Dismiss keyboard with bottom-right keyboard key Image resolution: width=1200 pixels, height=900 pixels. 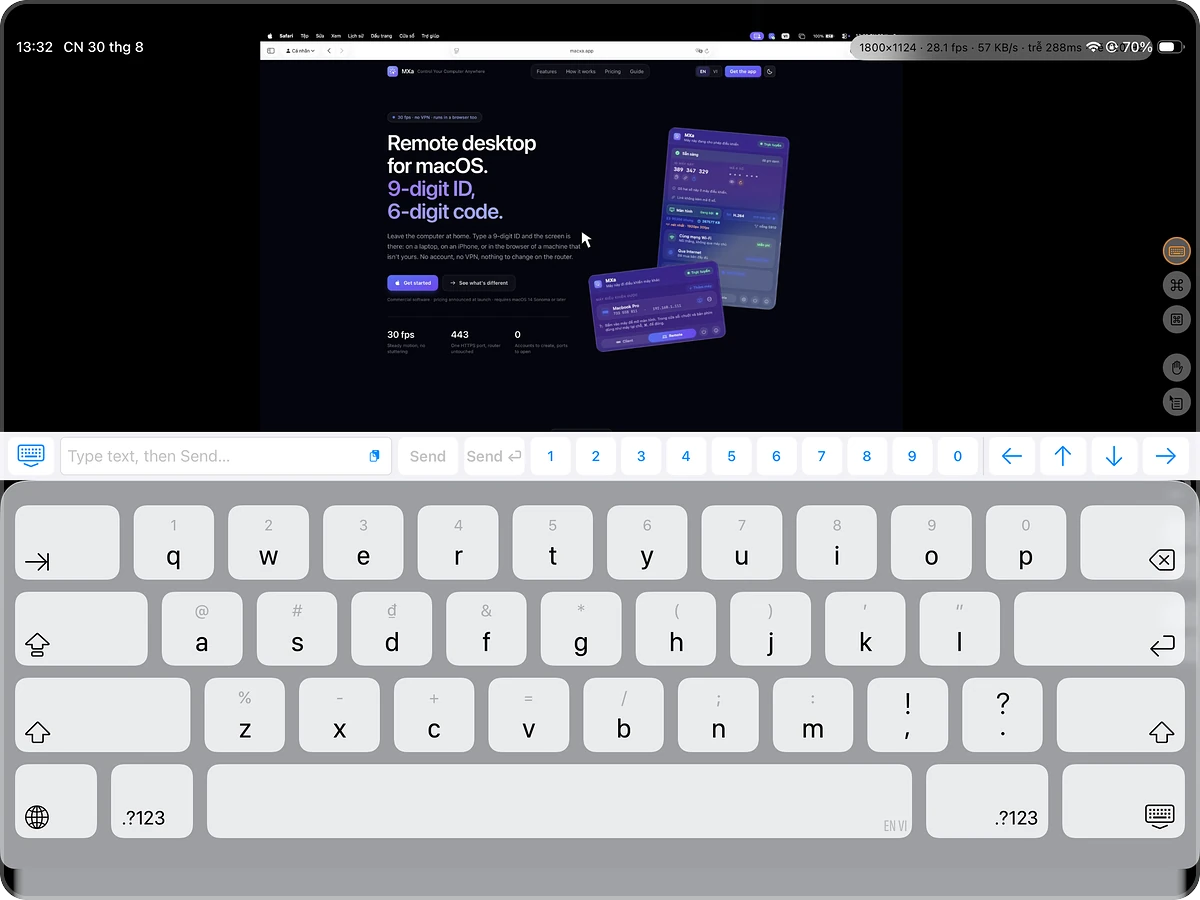(x=1124, y=800)
